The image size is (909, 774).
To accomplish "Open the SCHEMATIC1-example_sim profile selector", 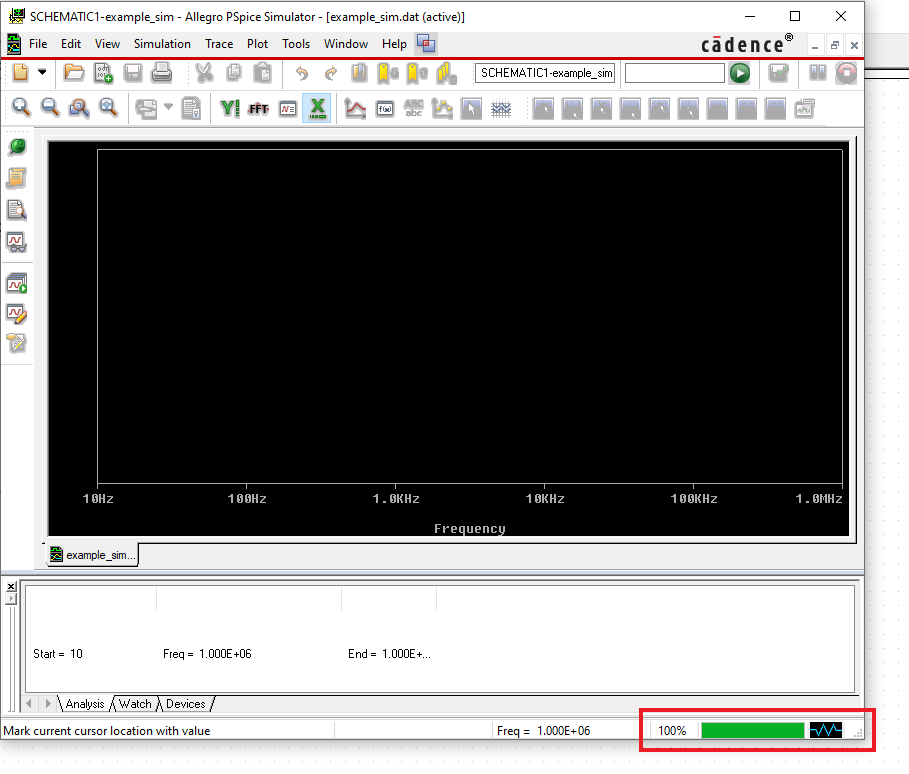I will 545,72.
